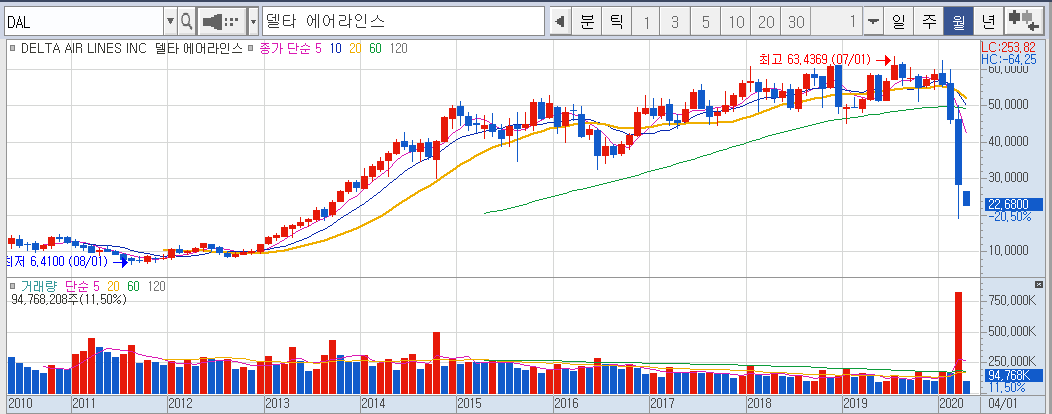Click the 델타 에어라인스 name field
This screenshot has height=414, width=1052.
(403, 21)
